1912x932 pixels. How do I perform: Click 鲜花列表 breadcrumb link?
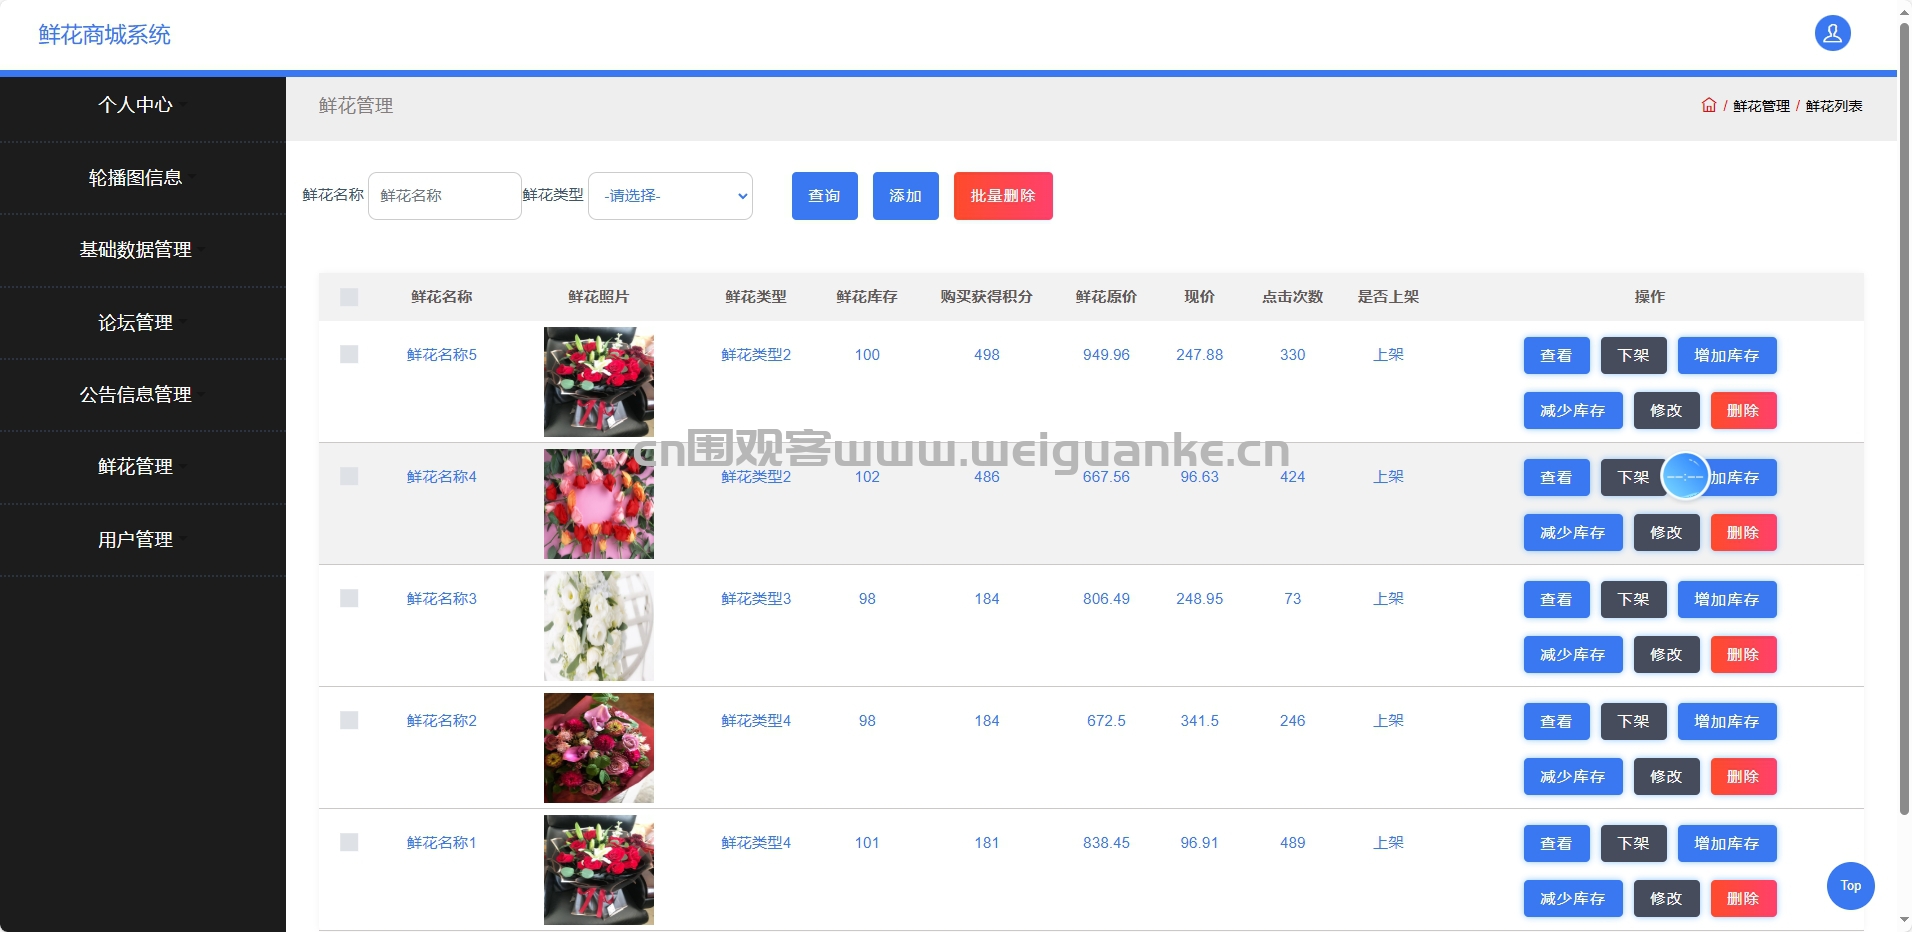pos(1834,106)
